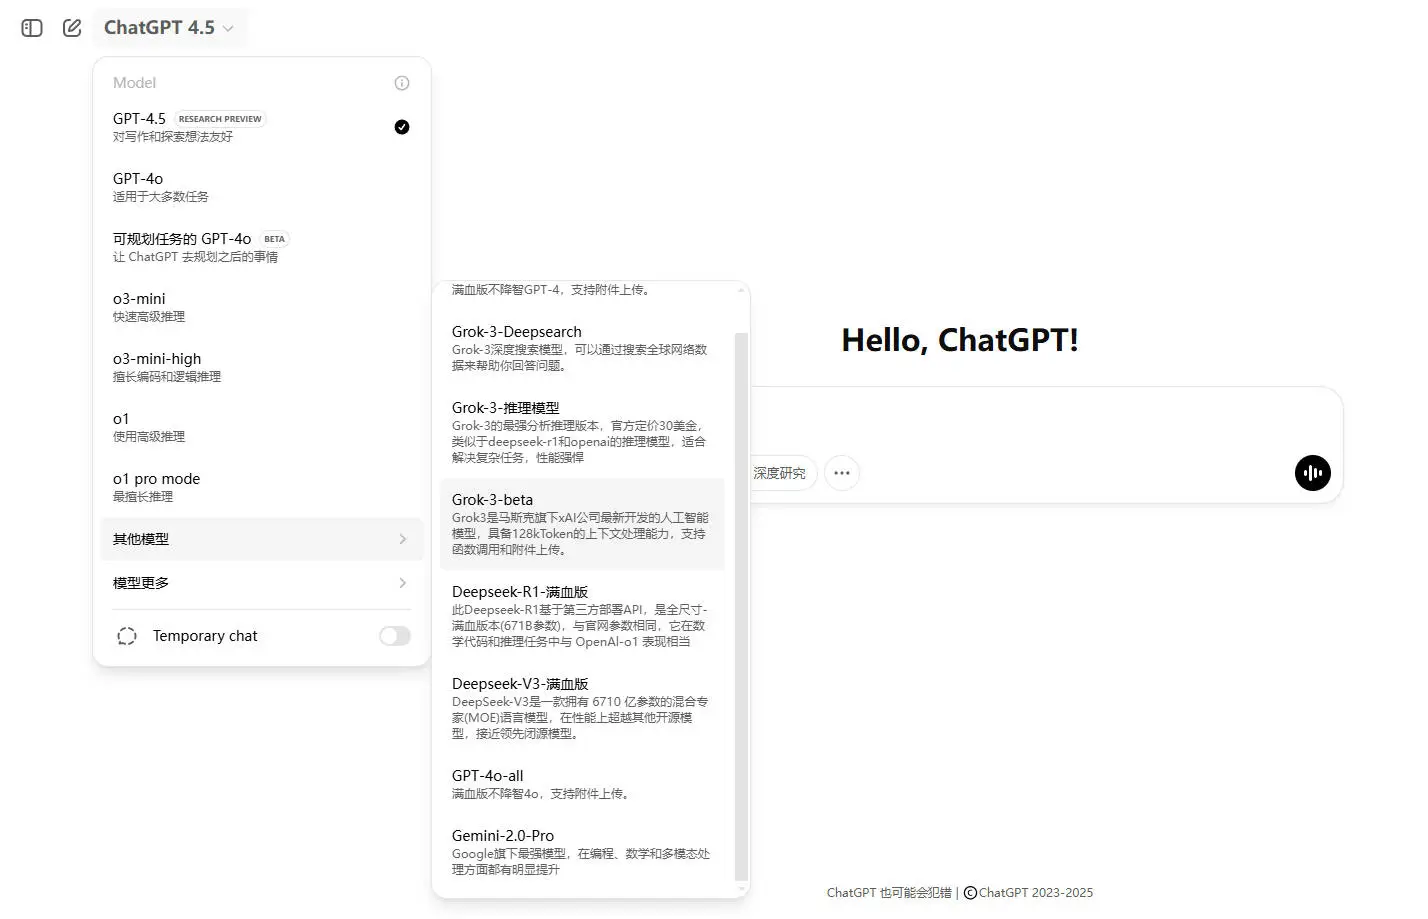Screen dimensions: 1428x919
Task: Click the 满血版不降智GPT-4 description line
Action: 551,290
